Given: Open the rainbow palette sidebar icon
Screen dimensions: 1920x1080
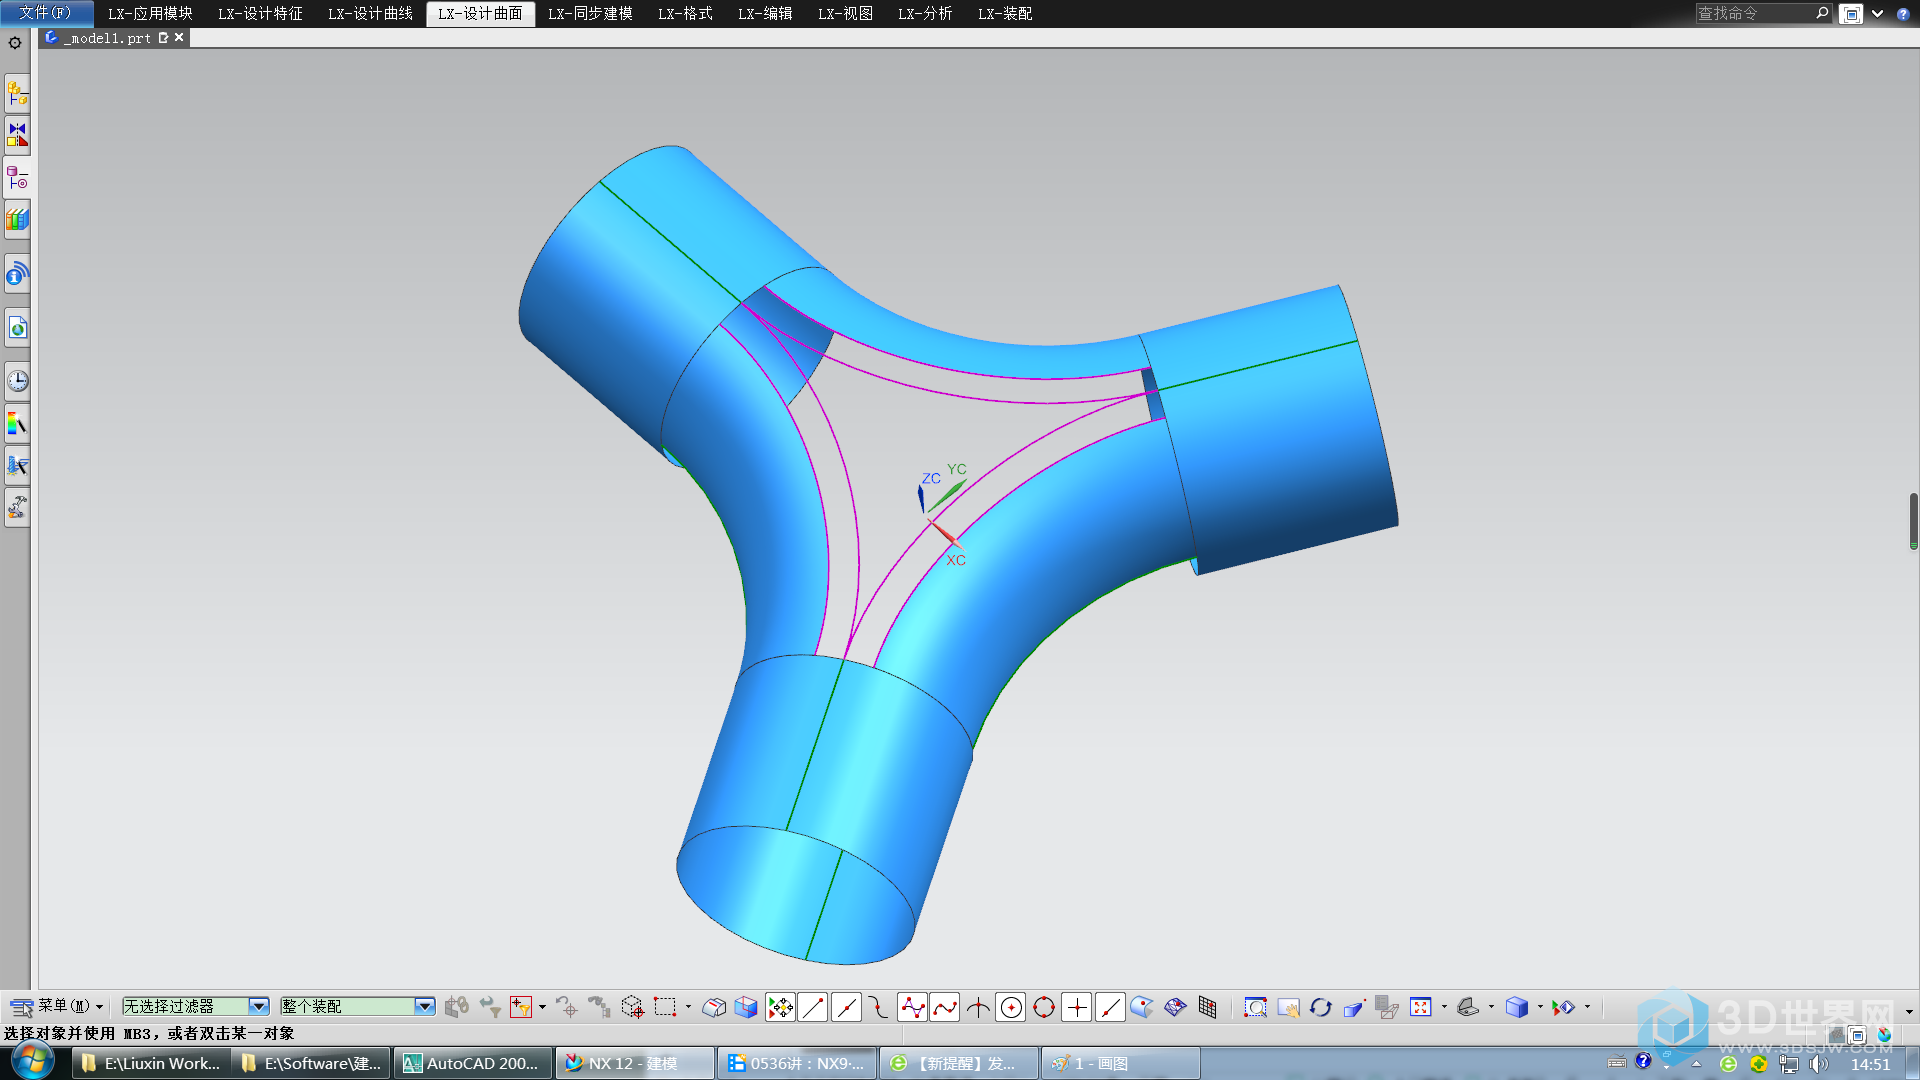Looking at the screenshot, I should [x=17, y=424].
